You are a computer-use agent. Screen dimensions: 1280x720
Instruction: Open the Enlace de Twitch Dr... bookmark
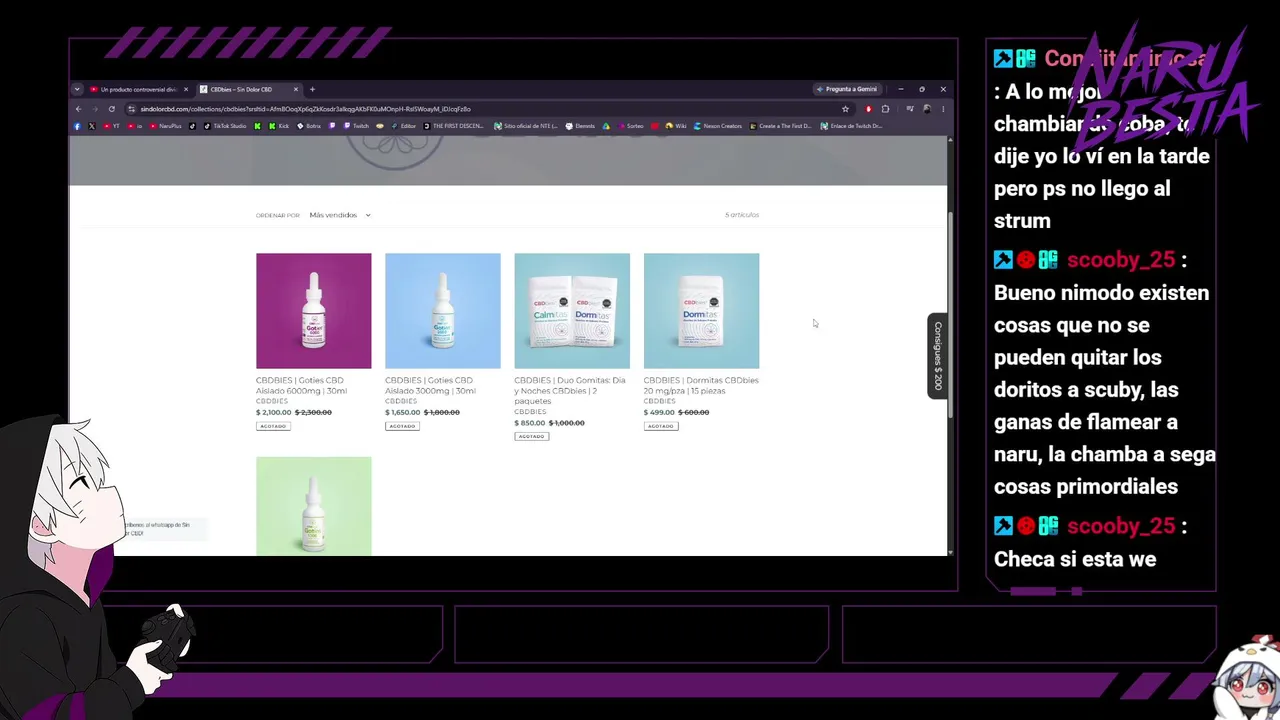coord(851,126)
